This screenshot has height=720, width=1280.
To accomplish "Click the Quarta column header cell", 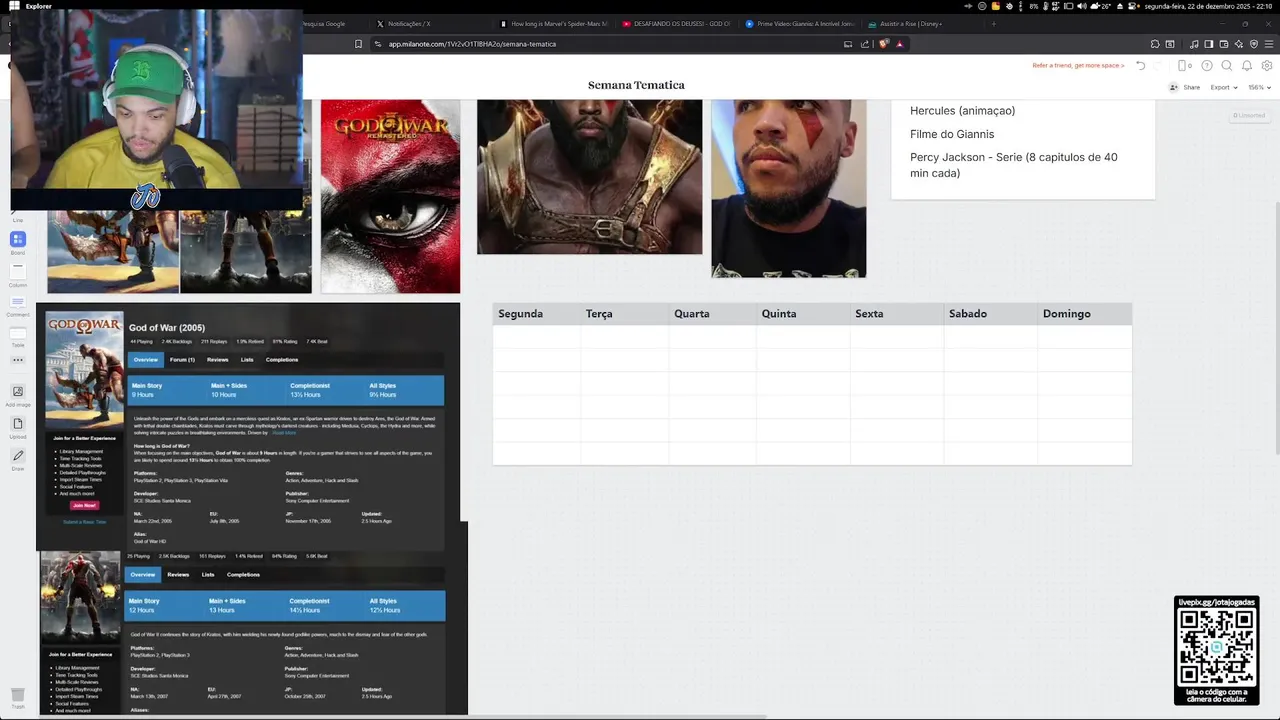I will coord(712,314).
